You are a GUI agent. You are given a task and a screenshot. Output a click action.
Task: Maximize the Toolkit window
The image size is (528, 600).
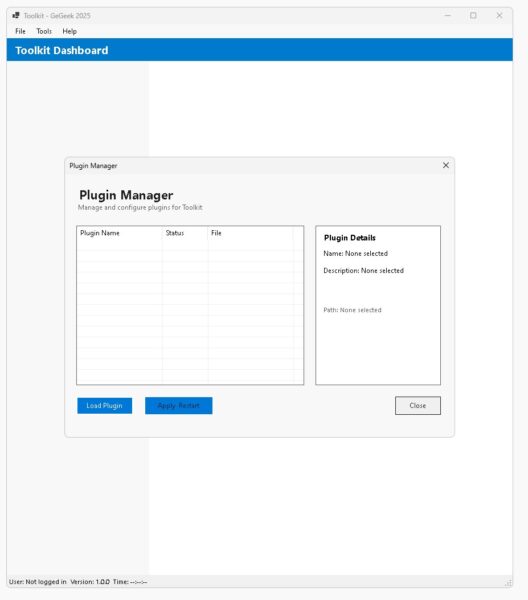[473, 15]
